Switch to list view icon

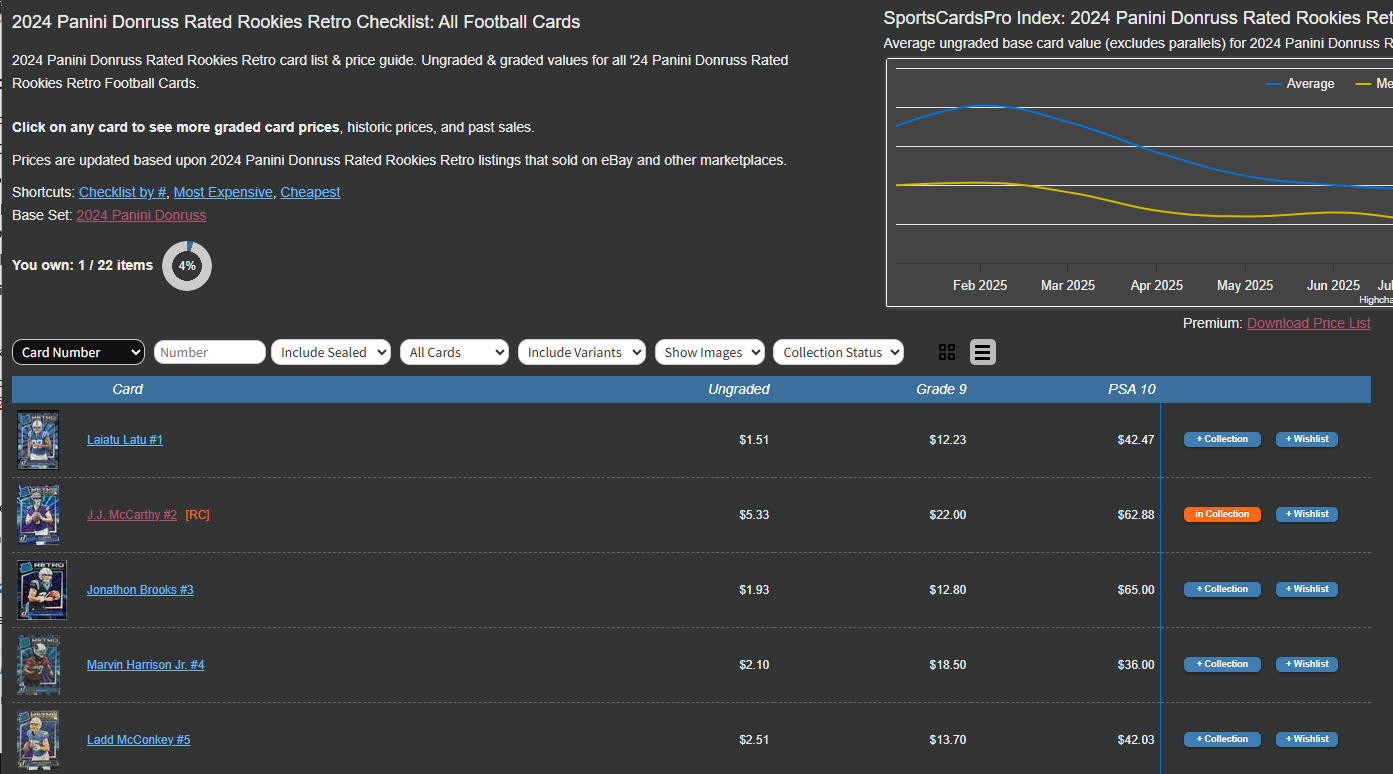click(x=983, y=352)
